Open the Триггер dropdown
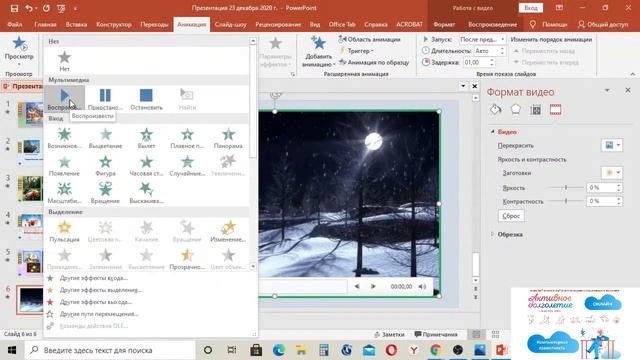640x360 pixels. (x=356, y=51)
